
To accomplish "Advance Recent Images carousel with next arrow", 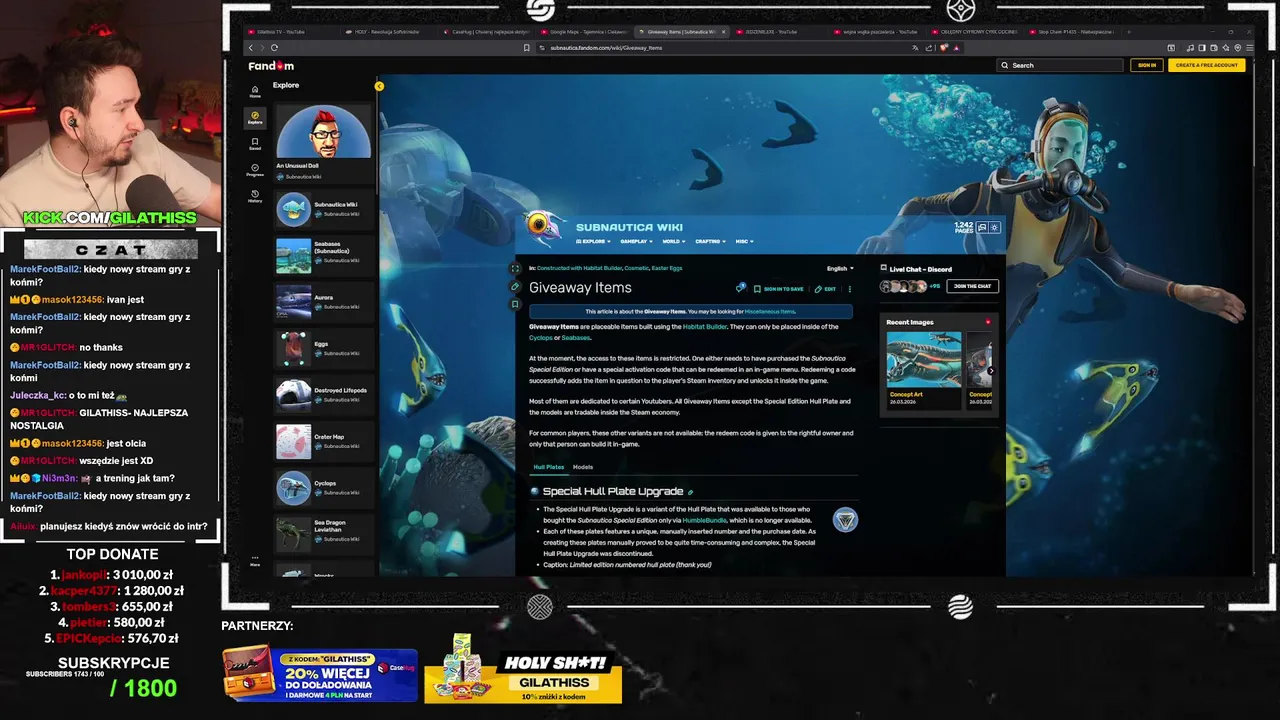I will [990, 371].
